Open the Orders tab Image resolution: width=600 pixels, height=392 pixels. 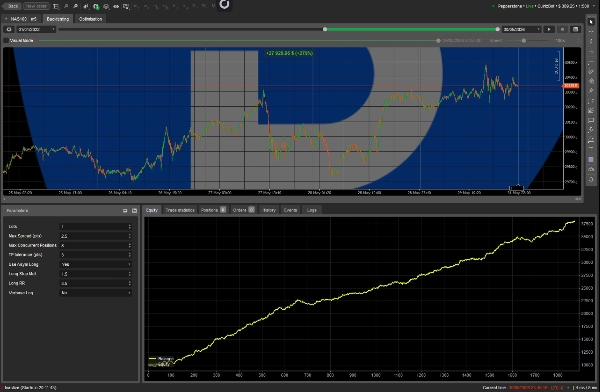tap(243, 210)
